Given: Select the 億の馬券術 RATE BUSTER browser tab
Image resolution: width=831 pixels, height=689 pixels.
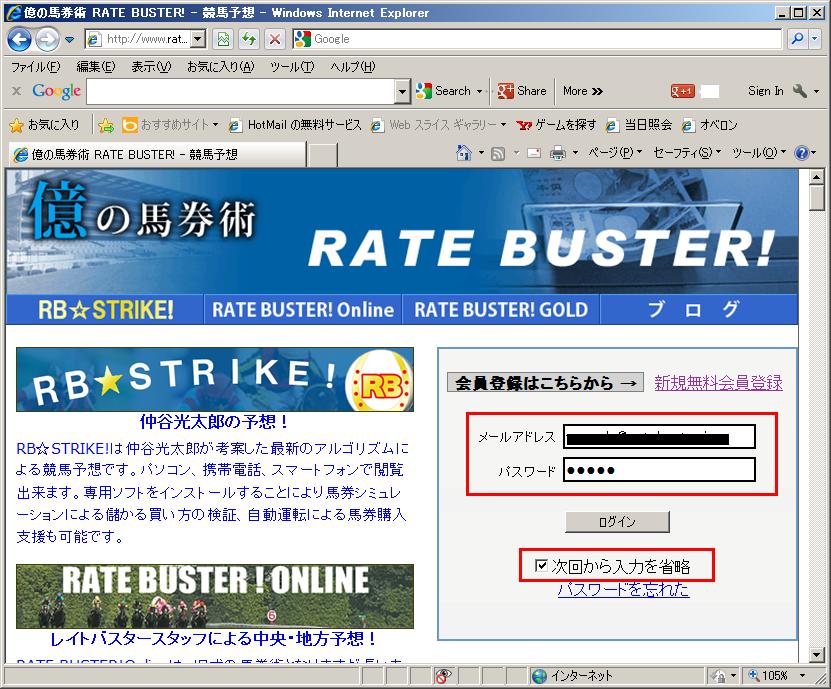Looking at the screenshot, I should (157, 154).
